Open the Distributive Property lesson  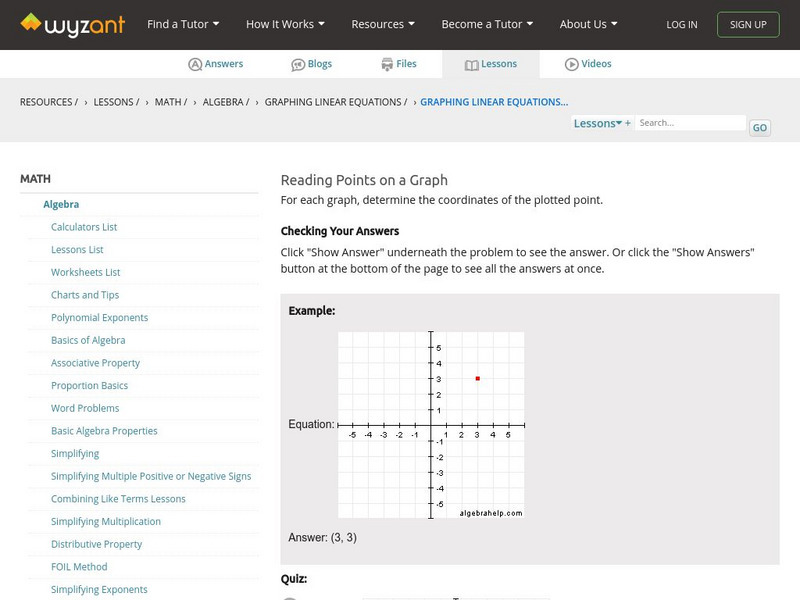tap(95, 544)
